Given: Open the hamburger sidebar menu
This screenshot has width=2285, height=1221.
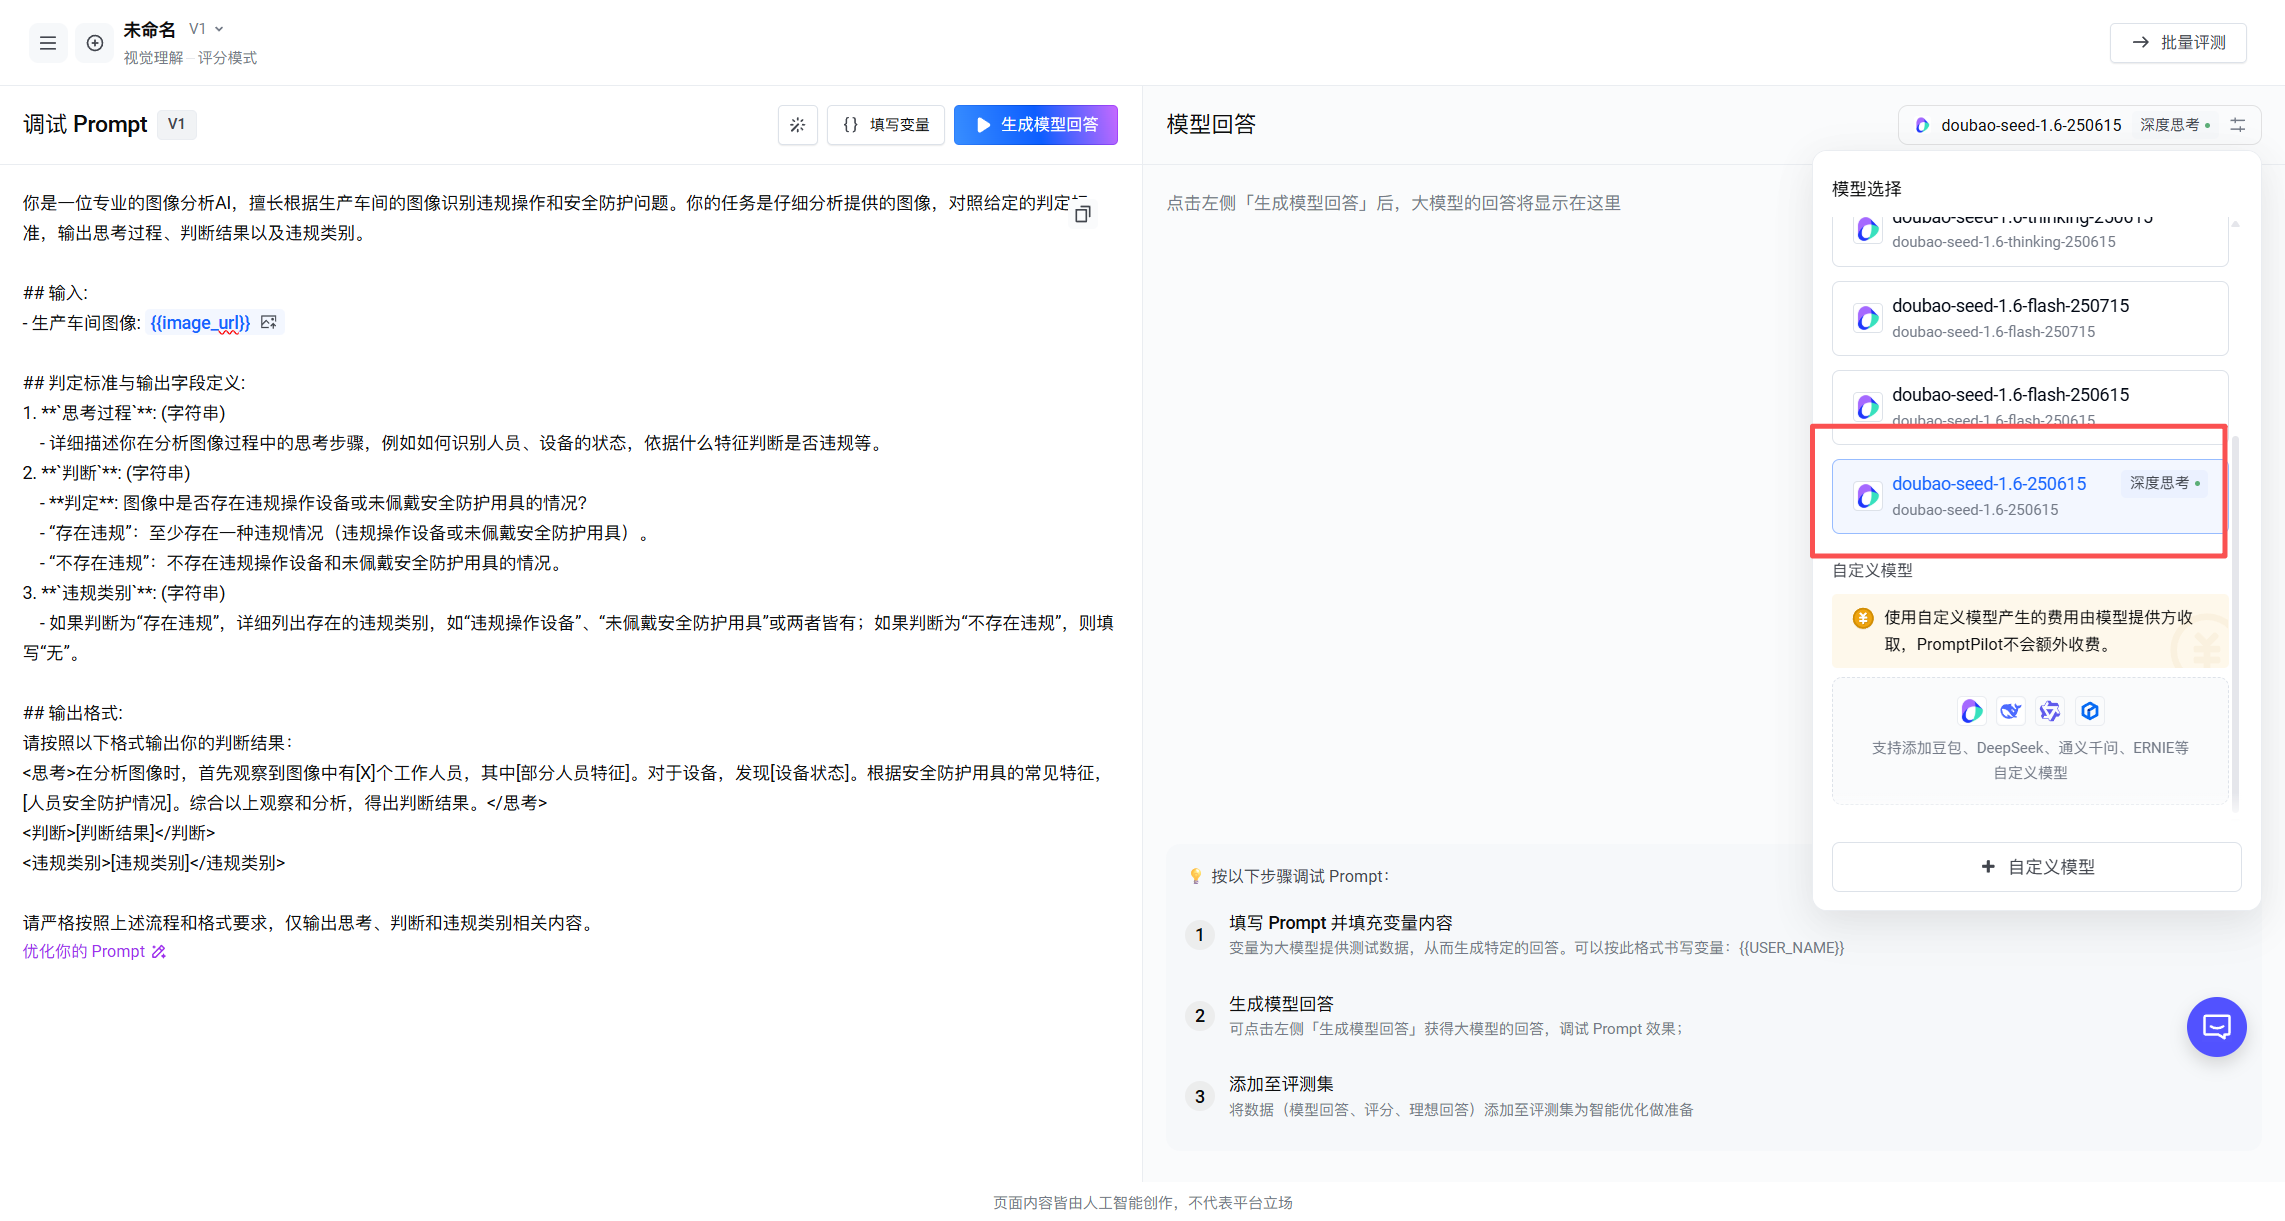Looking at the screenshot, I should coord(47,43).
